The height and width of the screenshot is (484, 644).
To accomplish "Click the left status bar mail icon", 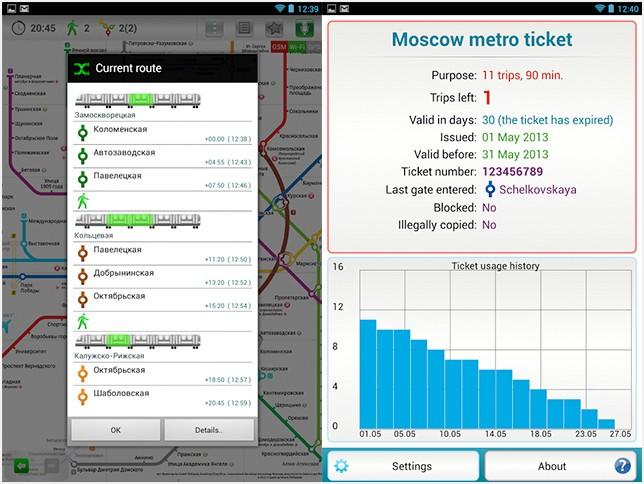I will [x=24, y=8].
